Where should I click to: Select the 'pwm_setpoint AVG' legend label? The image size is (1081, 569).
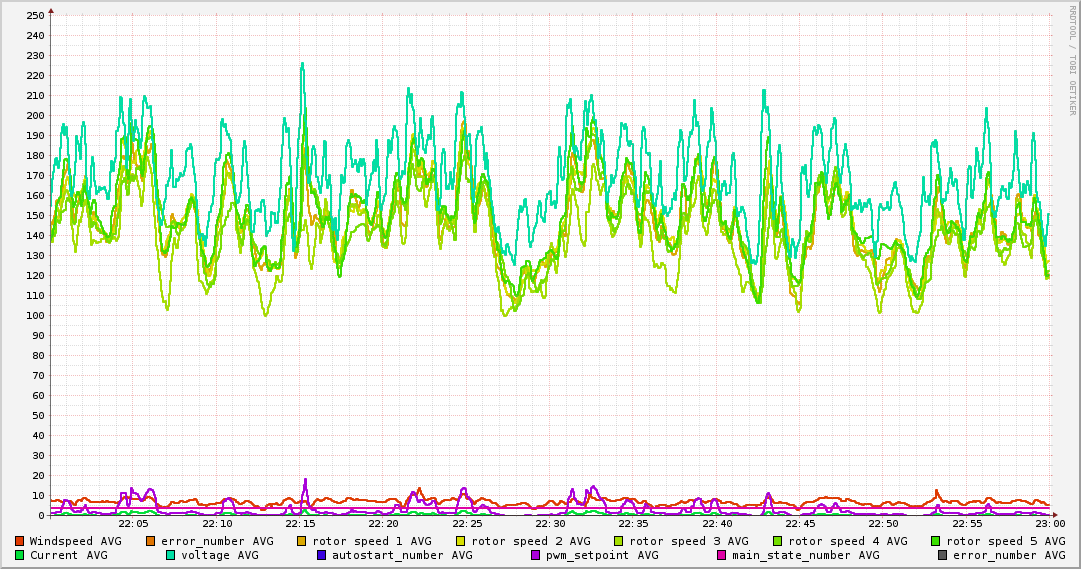[603, 555]
